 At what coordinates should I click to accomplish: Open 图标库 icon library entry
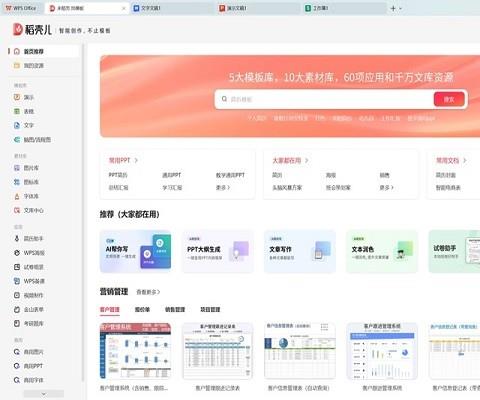point(17,182)
